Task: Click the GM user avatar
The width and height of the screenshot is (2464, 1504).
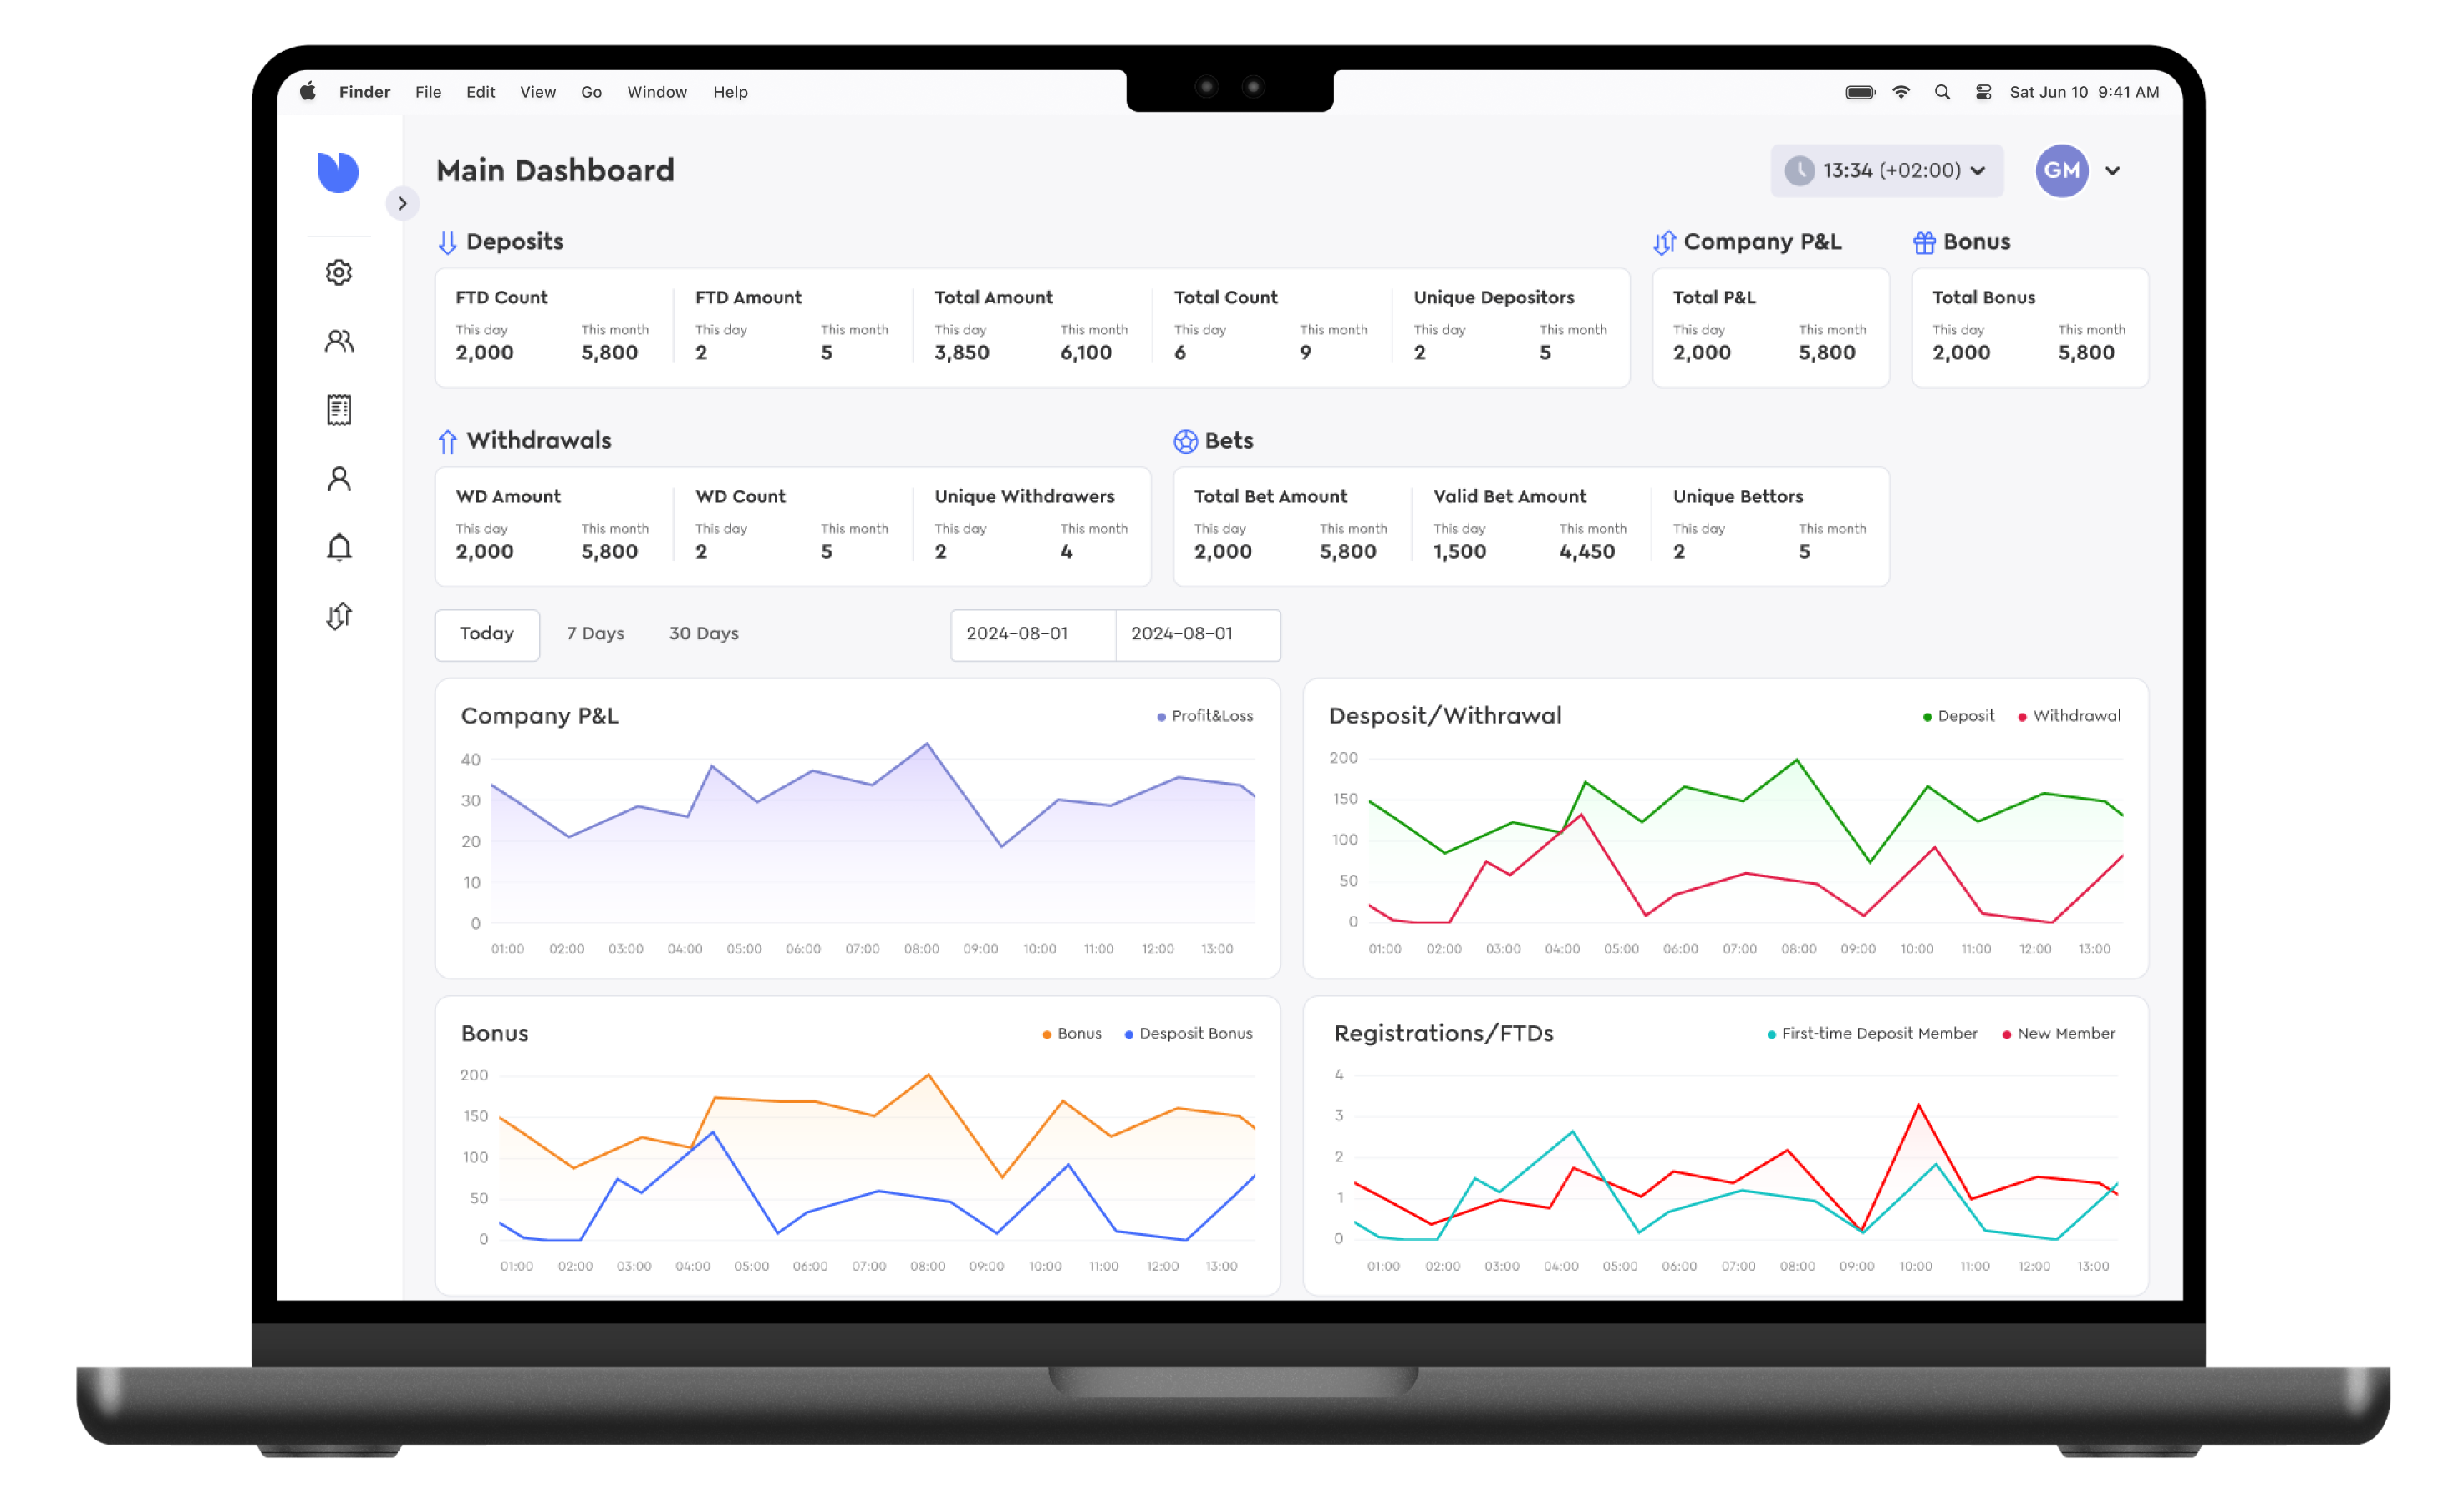Action: 2061,170
